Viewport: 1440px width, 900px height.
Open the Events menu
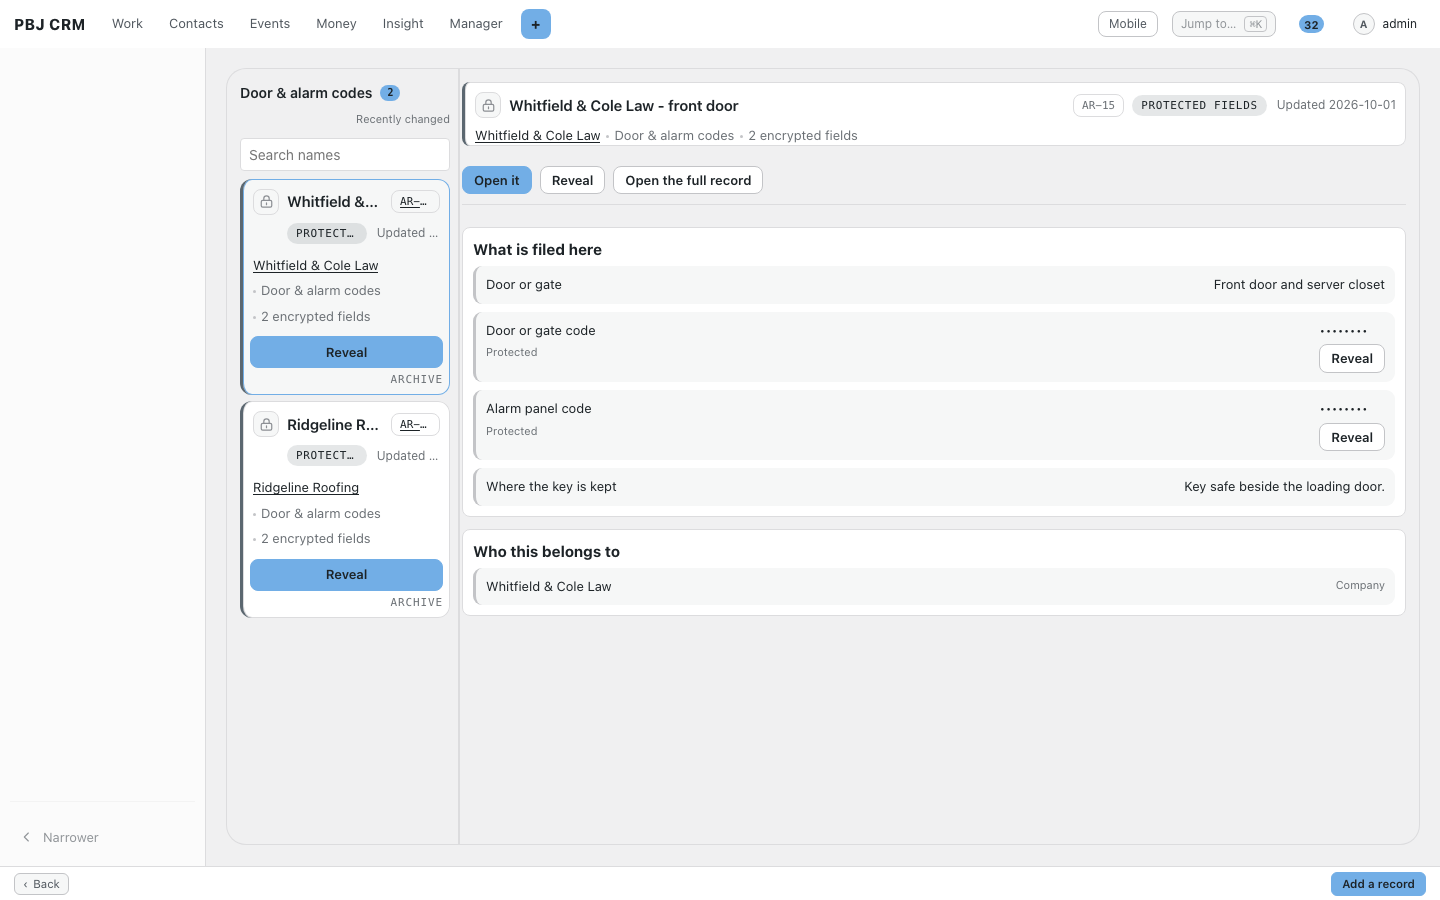pos(270,24)
